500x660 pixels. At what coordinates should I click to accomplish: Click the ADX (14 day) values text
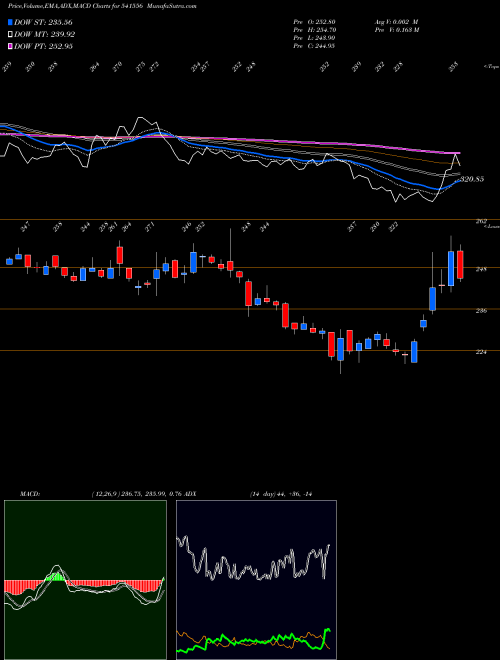point(281,494)
